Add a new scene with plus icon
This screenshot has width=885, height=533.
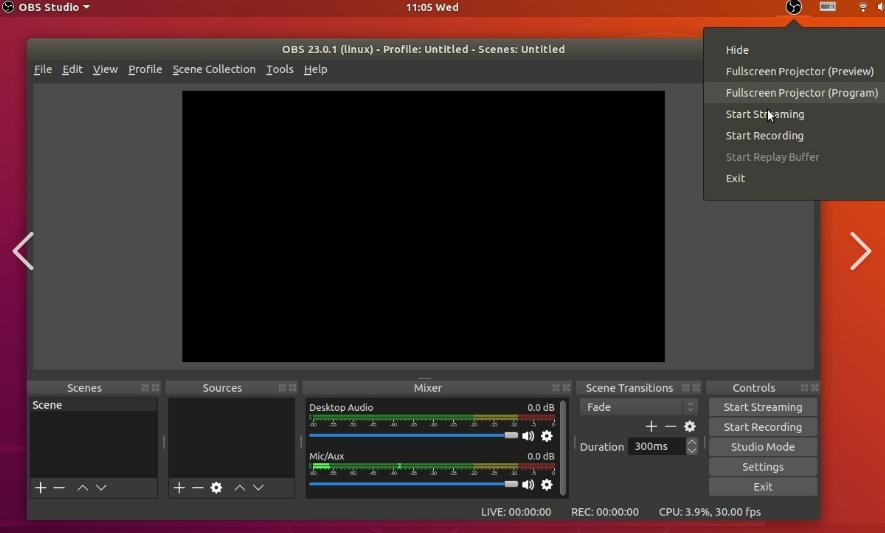pyautogui.click(x=41, y=488)
